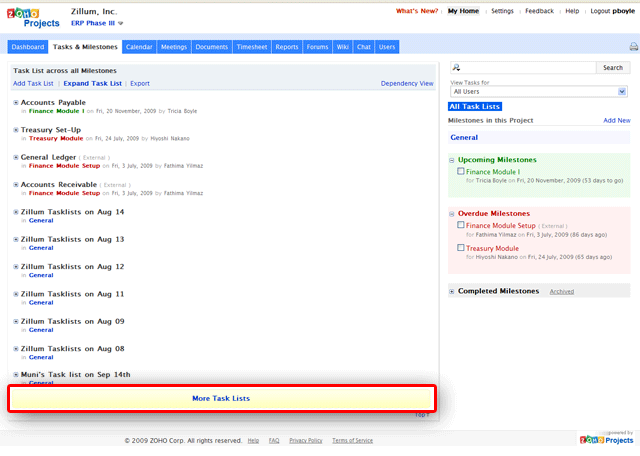
Task: Expand the General Ledger task list
Action: pos(16,157)
